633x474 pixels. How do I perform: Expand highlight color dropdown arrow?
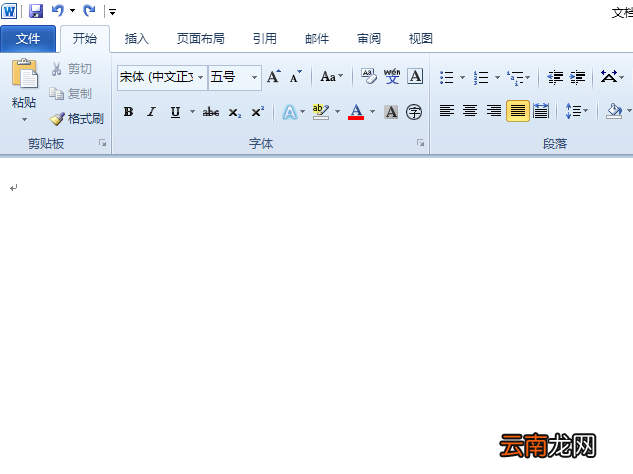coord(337,112)
